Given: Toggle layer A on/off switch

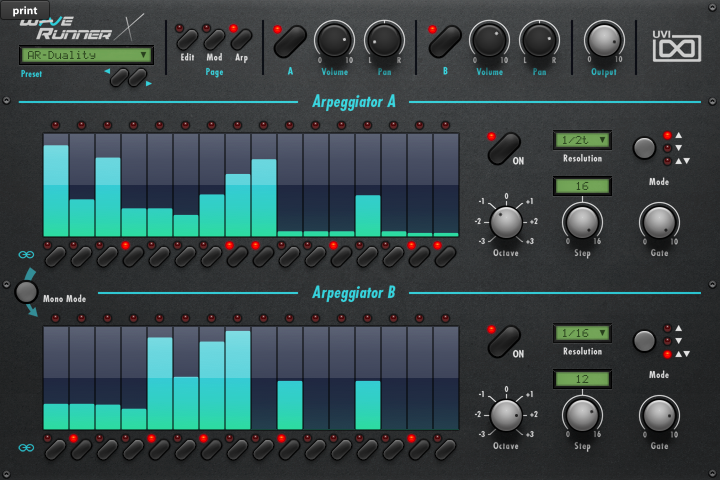Looking at the screenshot, I should click(x=290, y=42).
